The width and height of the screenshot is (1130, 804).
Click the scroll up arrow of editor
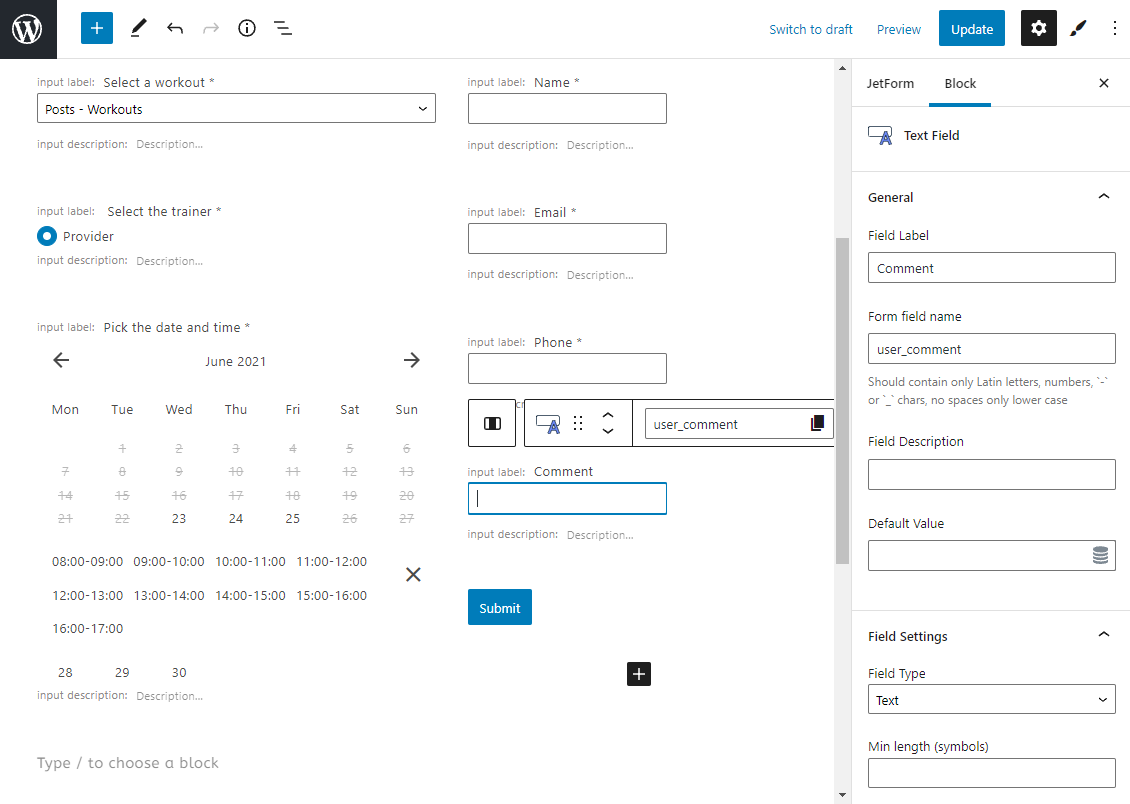click(842, 68)
